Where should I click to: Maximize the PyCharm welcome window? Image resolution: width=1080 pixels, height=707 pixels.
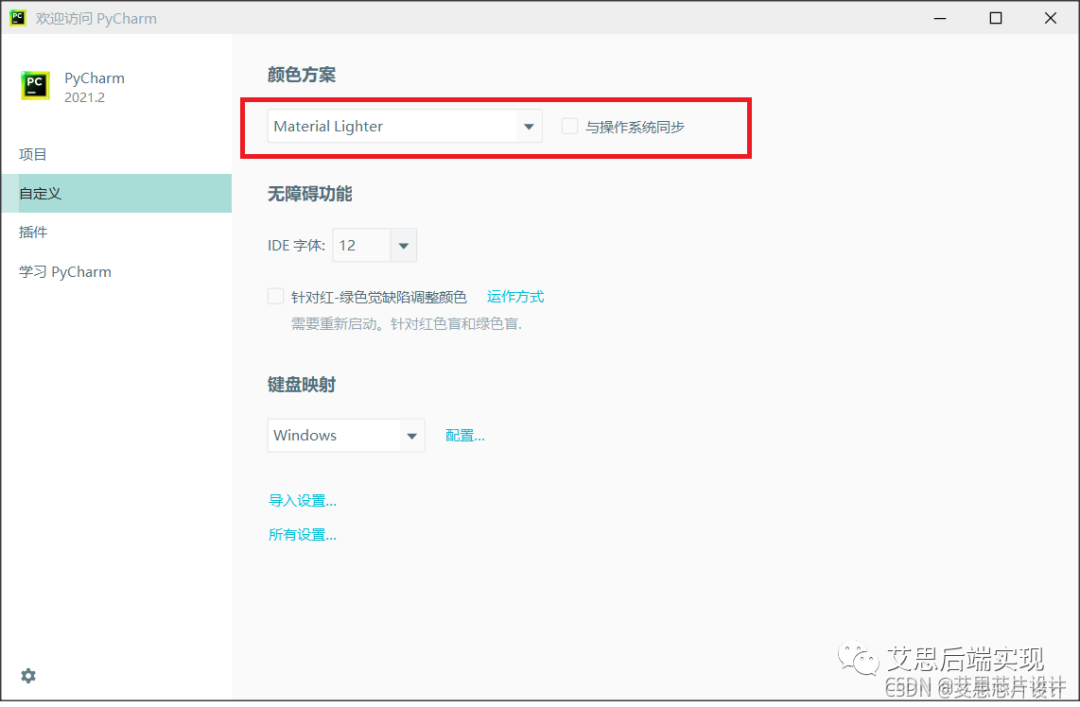pyautogui.click(x=996, y=18)
